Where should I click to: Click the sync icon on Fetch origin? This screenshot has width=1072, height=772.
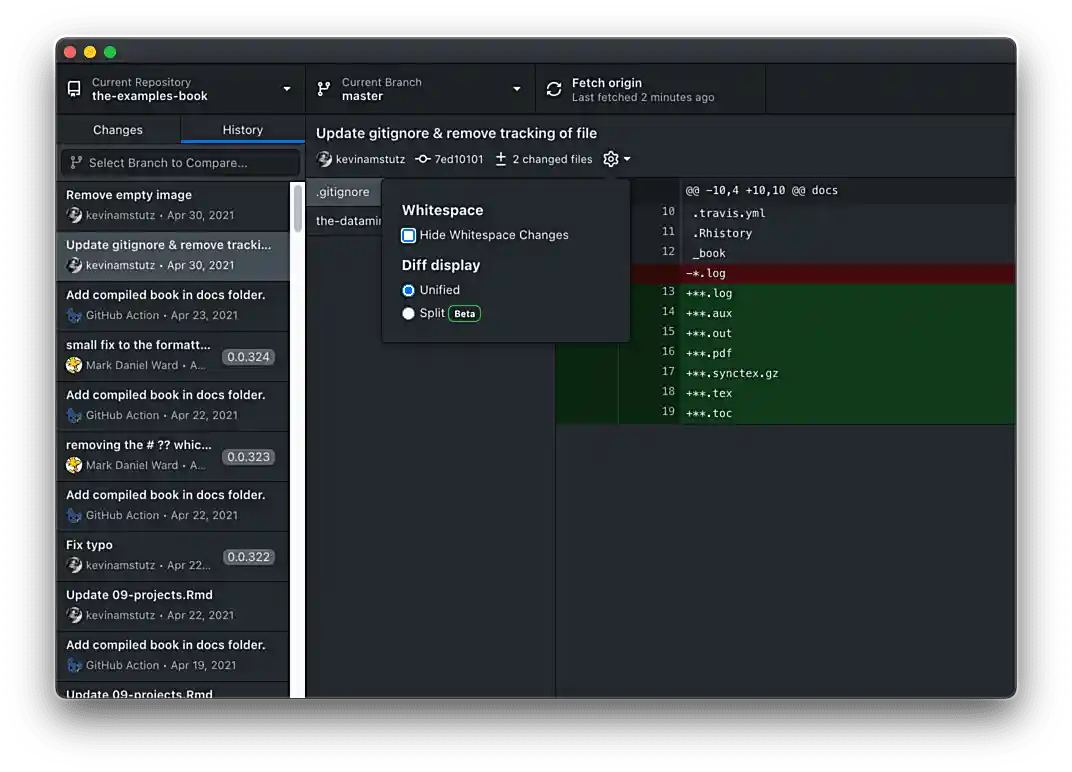[x=553, y=88]
